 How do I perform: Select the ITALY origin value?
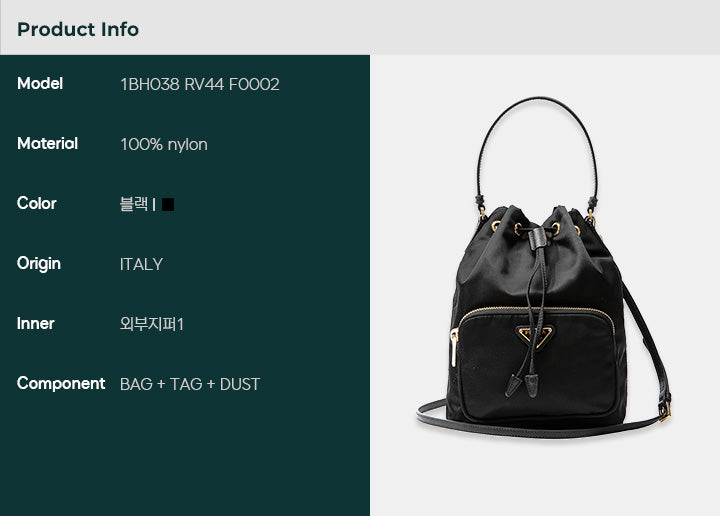[141, 264]
